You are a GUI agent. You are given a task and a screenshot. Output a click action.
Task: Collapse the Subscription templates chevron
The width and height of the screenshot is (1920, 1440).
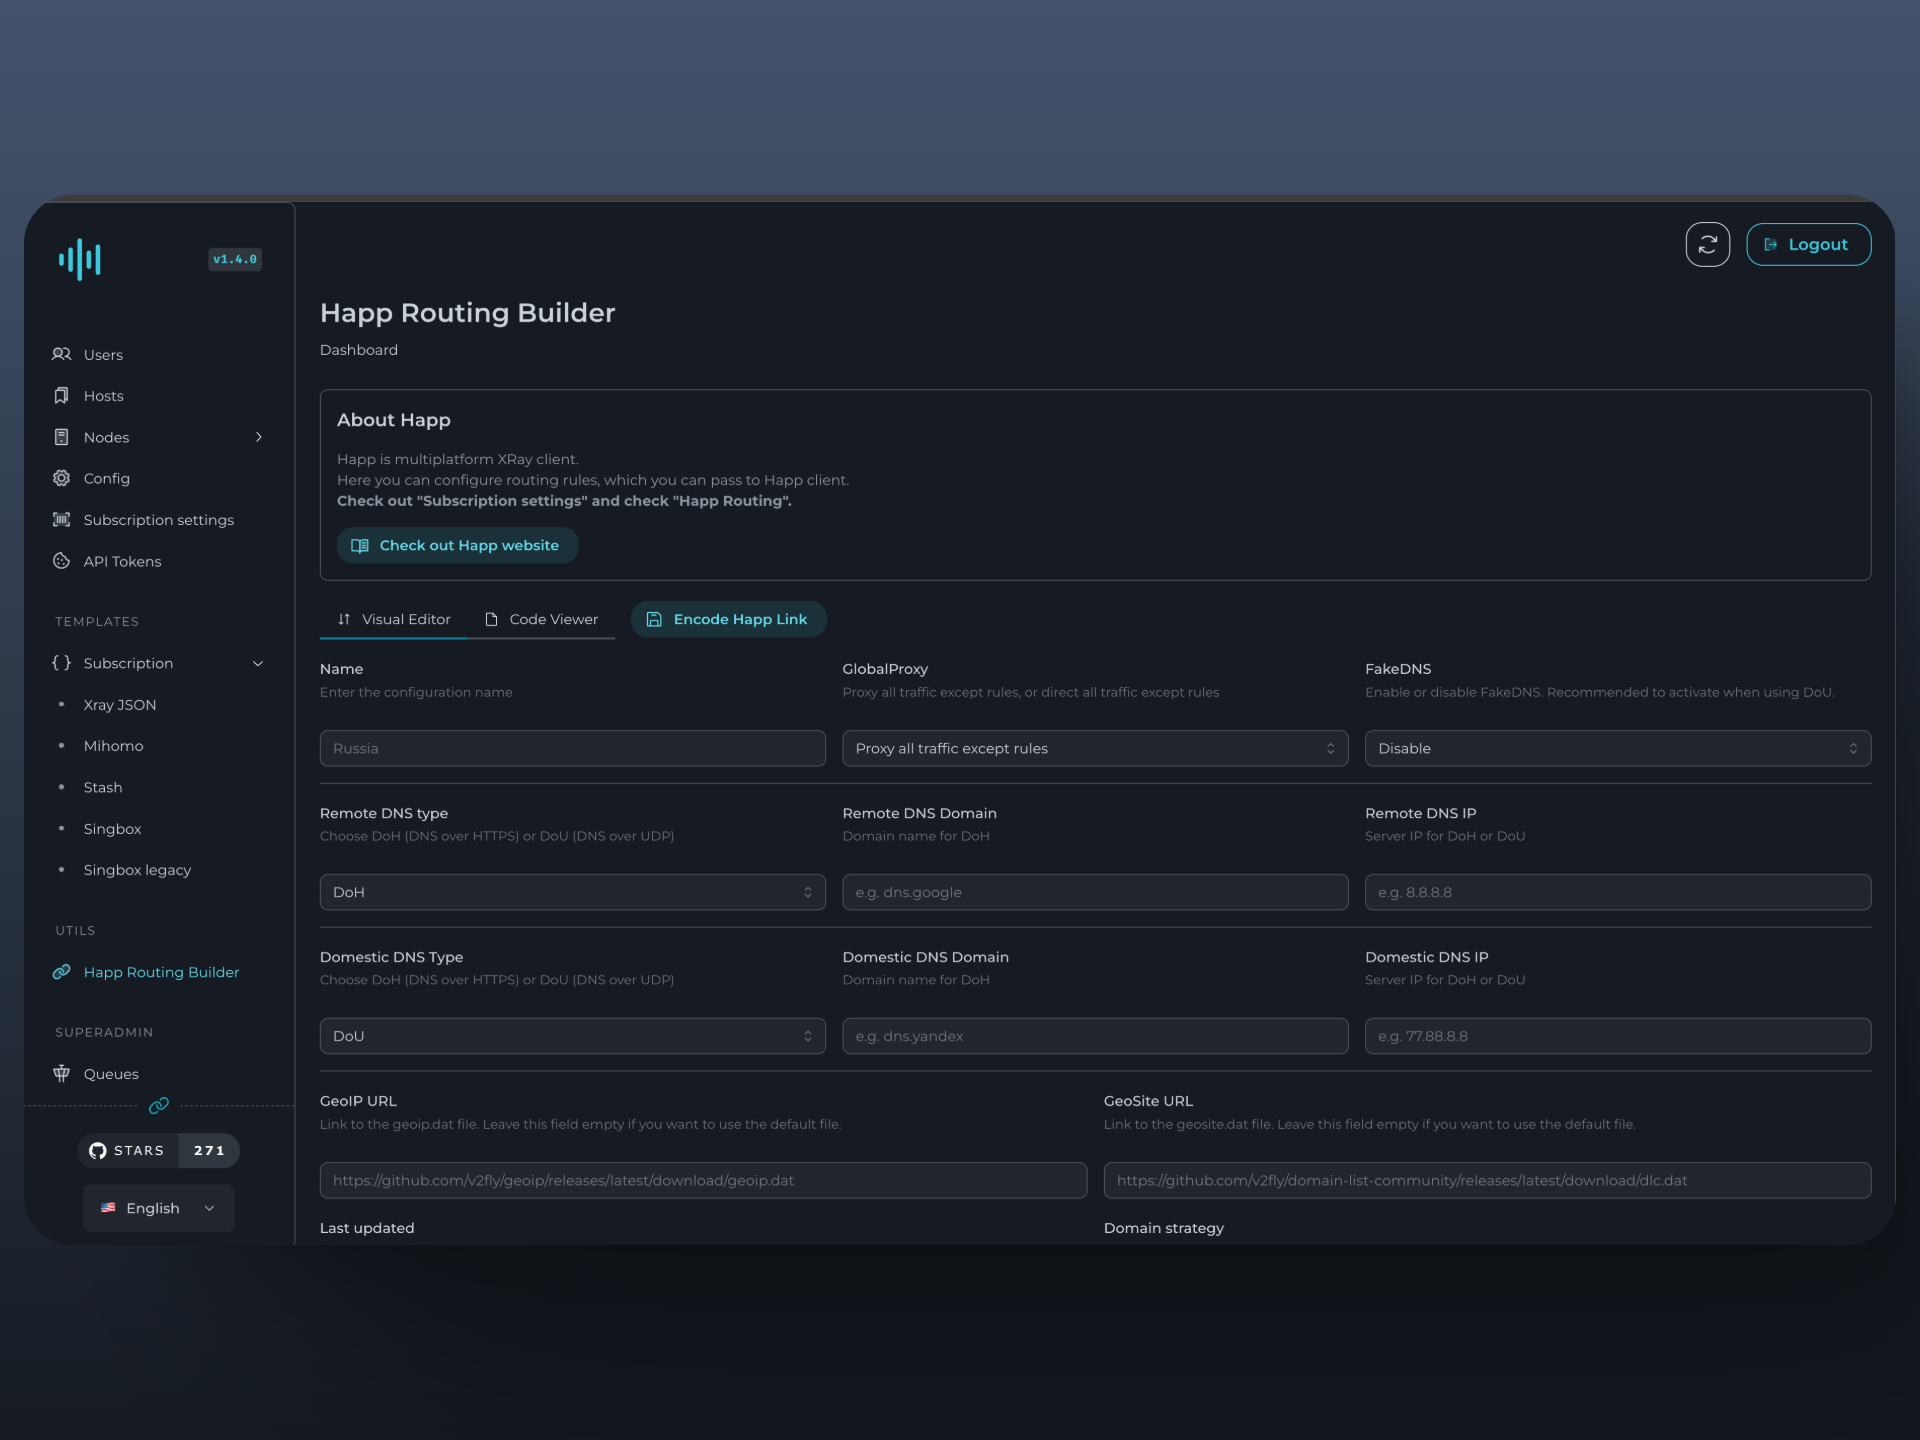[x=258, y=663]
